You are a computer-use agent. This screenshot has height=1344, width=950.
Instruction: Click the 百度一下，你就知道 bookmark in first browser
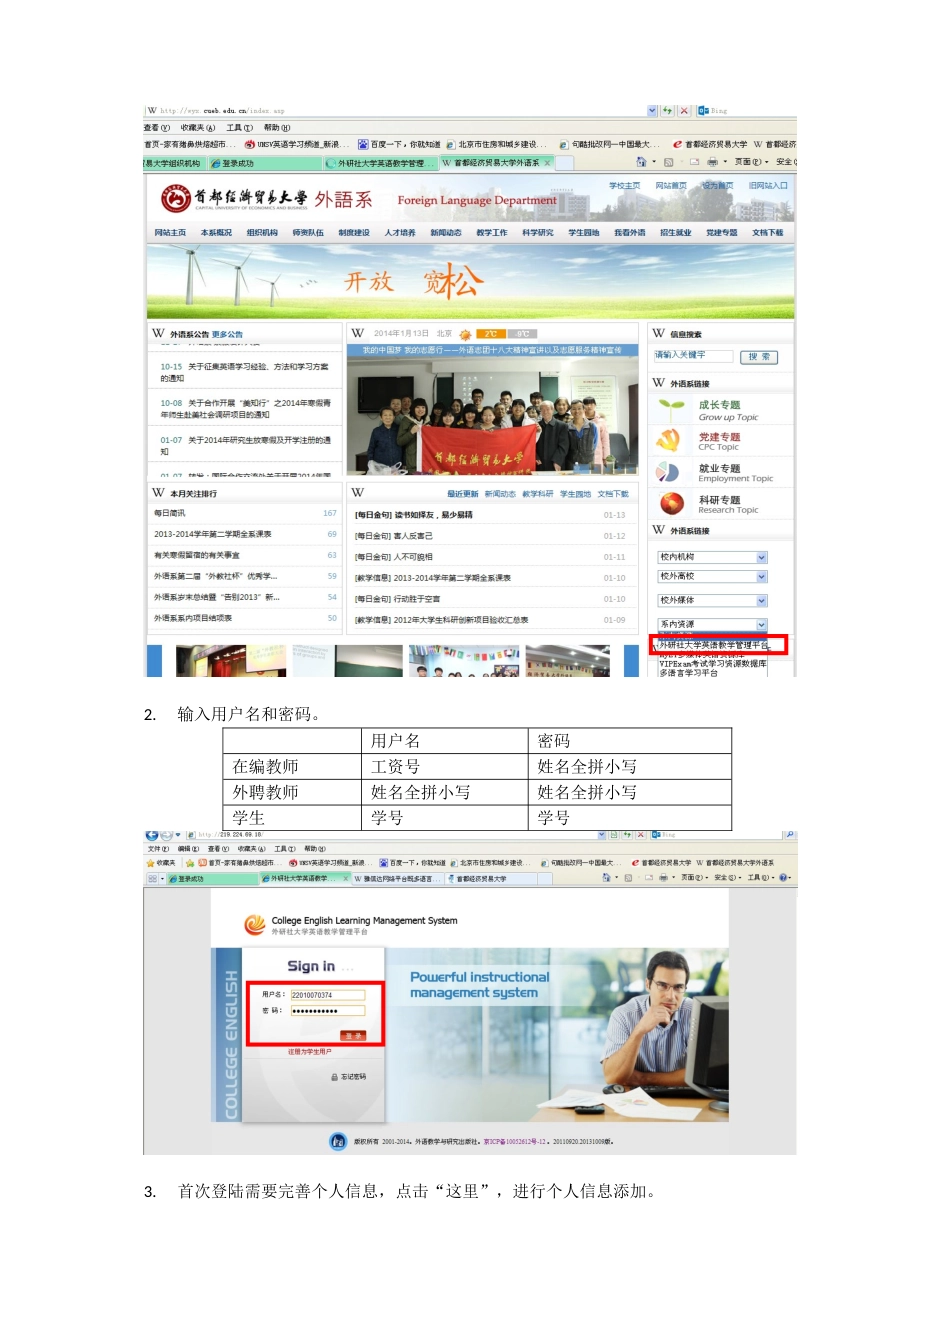click(399, 145)
